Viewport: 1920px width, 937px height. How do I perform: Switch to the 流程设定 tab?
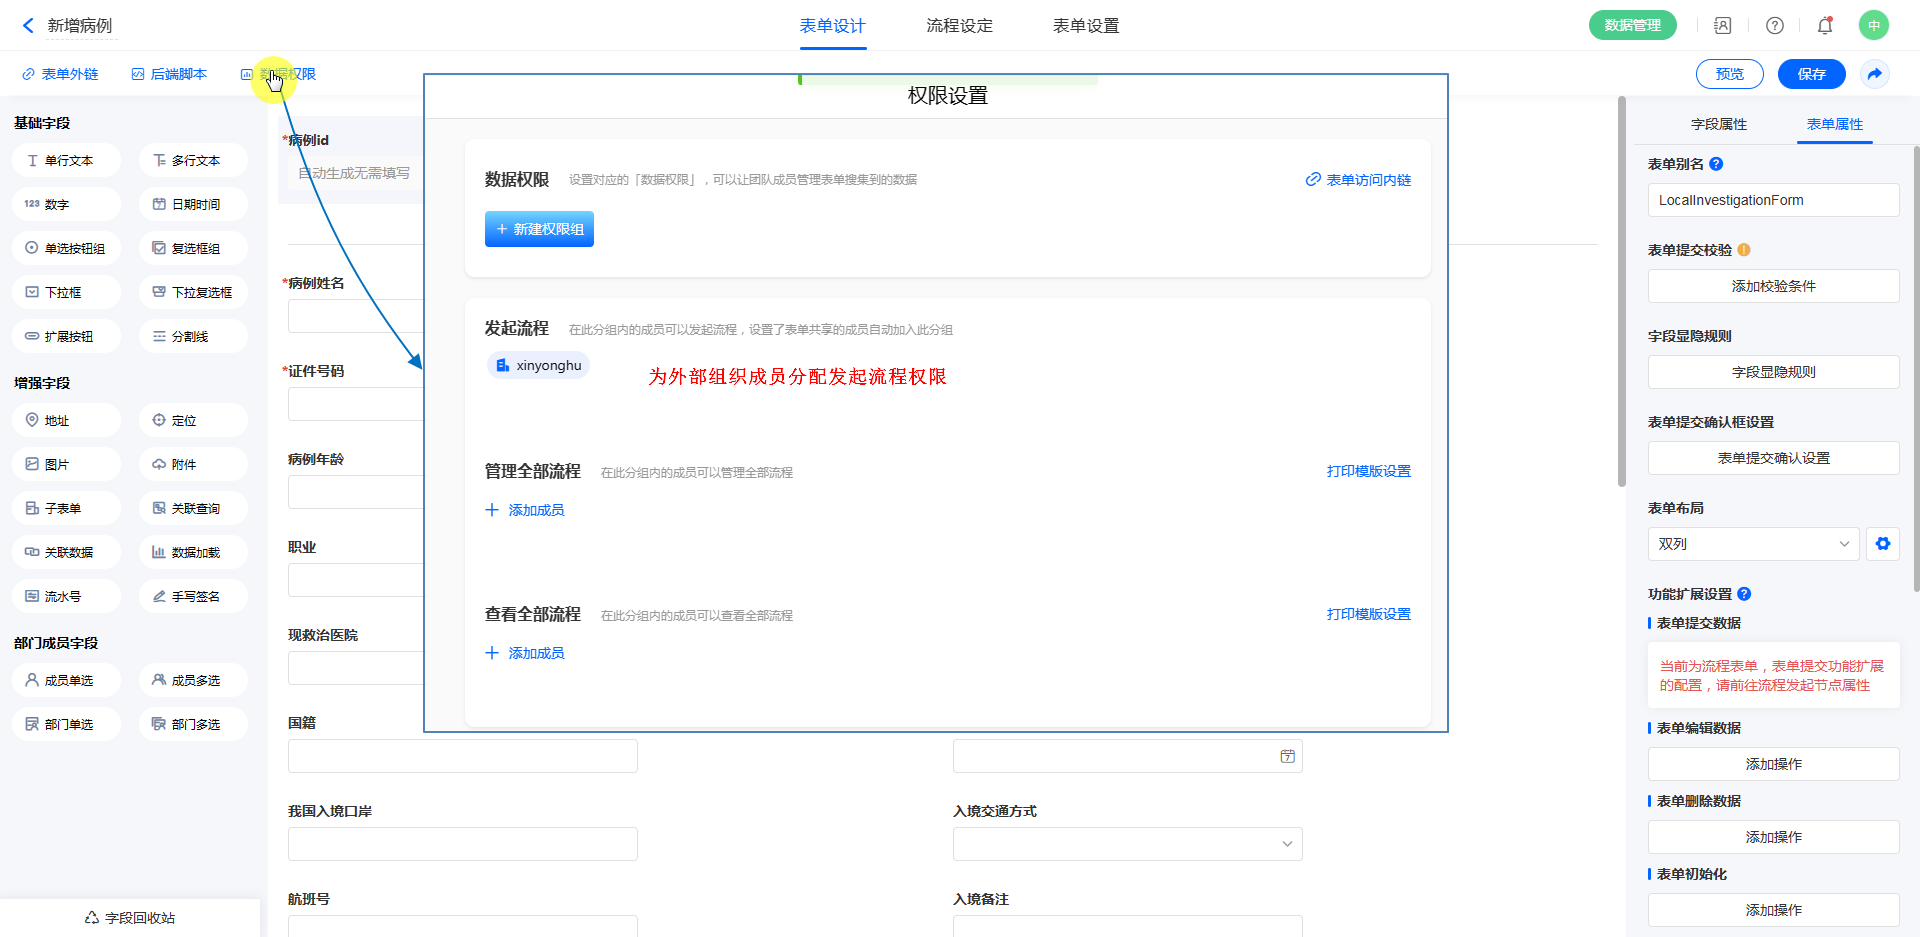click(959, 26)
